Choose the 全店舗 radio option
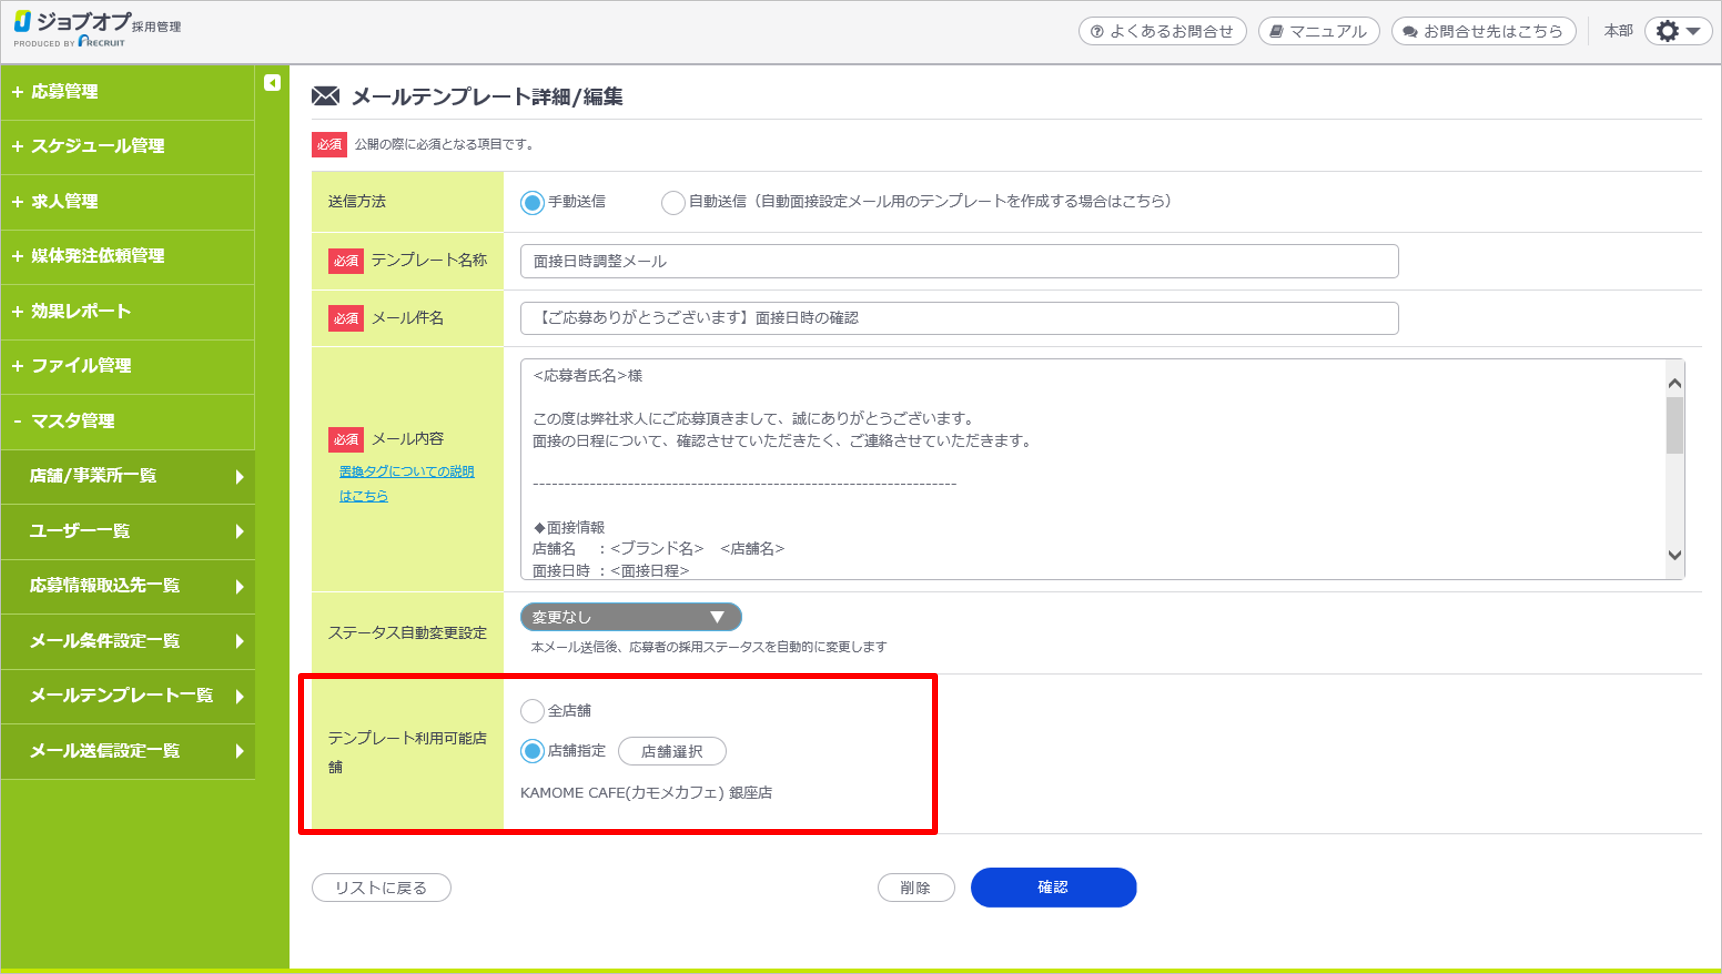1722x974 pixels. 532,711
